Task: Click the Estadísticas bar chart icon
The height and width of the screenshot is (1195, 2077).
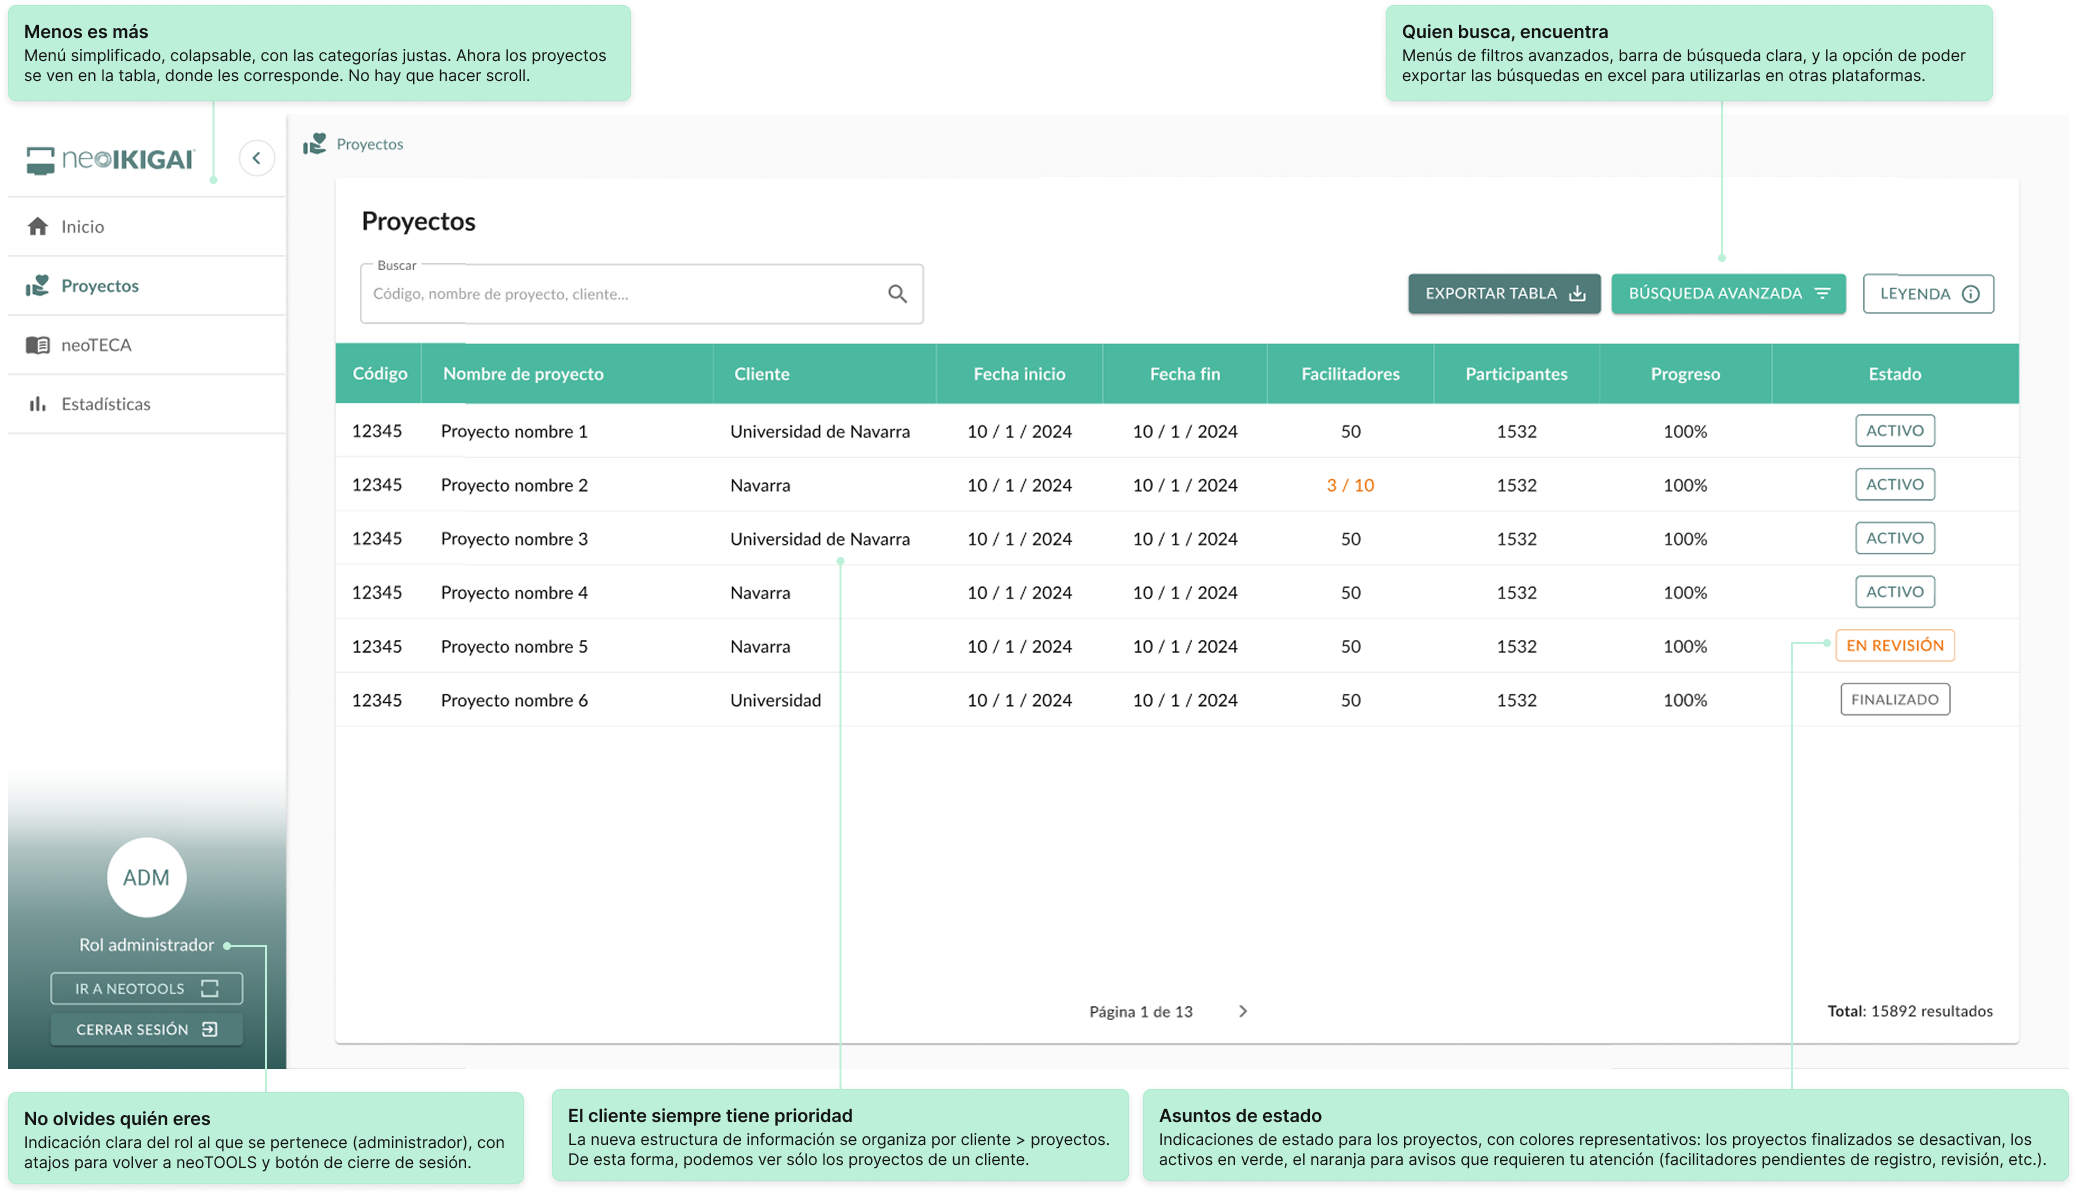Action: click(38, 404)
